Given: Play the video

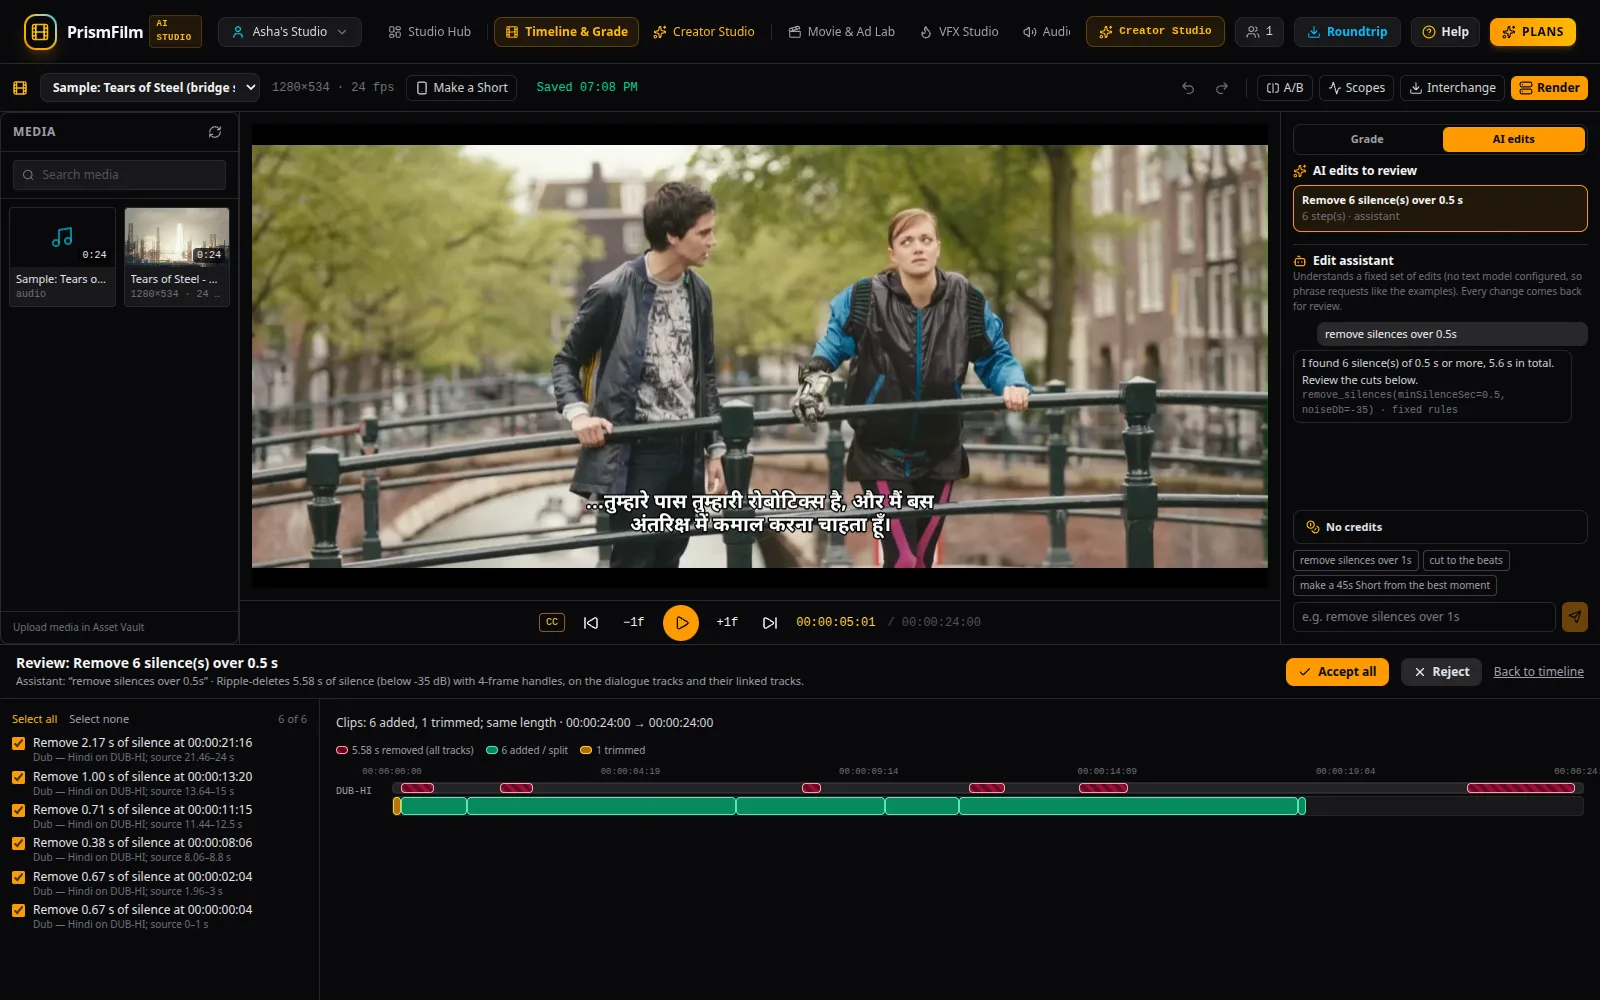Looking at the screenshot, I should pos(681,622).
